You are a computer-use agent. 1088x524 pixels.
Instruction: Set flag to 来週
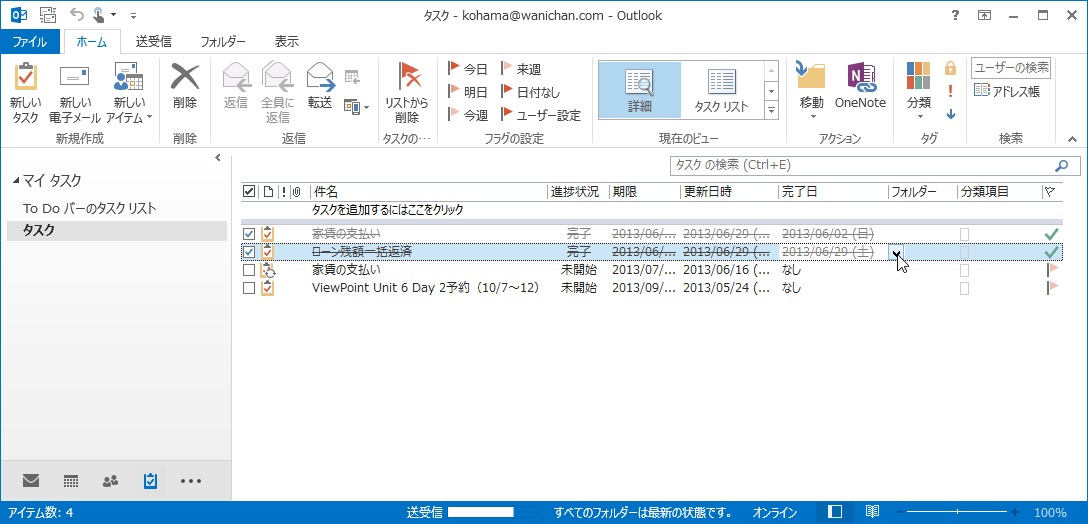click(521, 69)
